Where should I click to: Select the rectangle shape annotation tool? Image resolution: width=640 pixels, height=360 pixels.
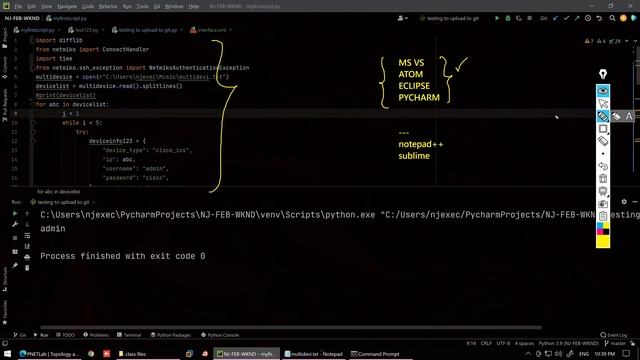click(603, 129)
